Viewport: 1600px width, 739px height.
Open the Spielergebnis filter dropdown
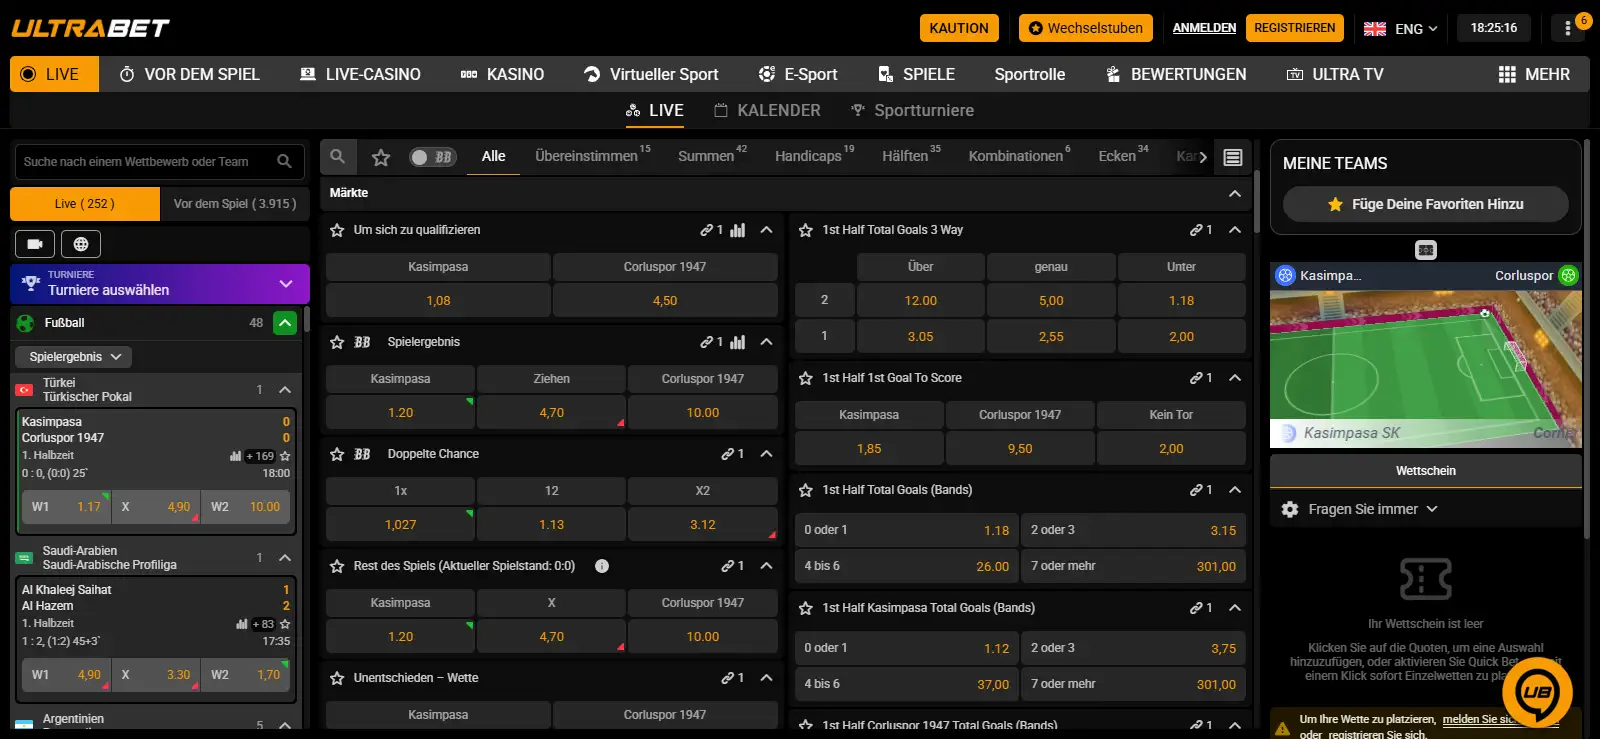[74, 357]
